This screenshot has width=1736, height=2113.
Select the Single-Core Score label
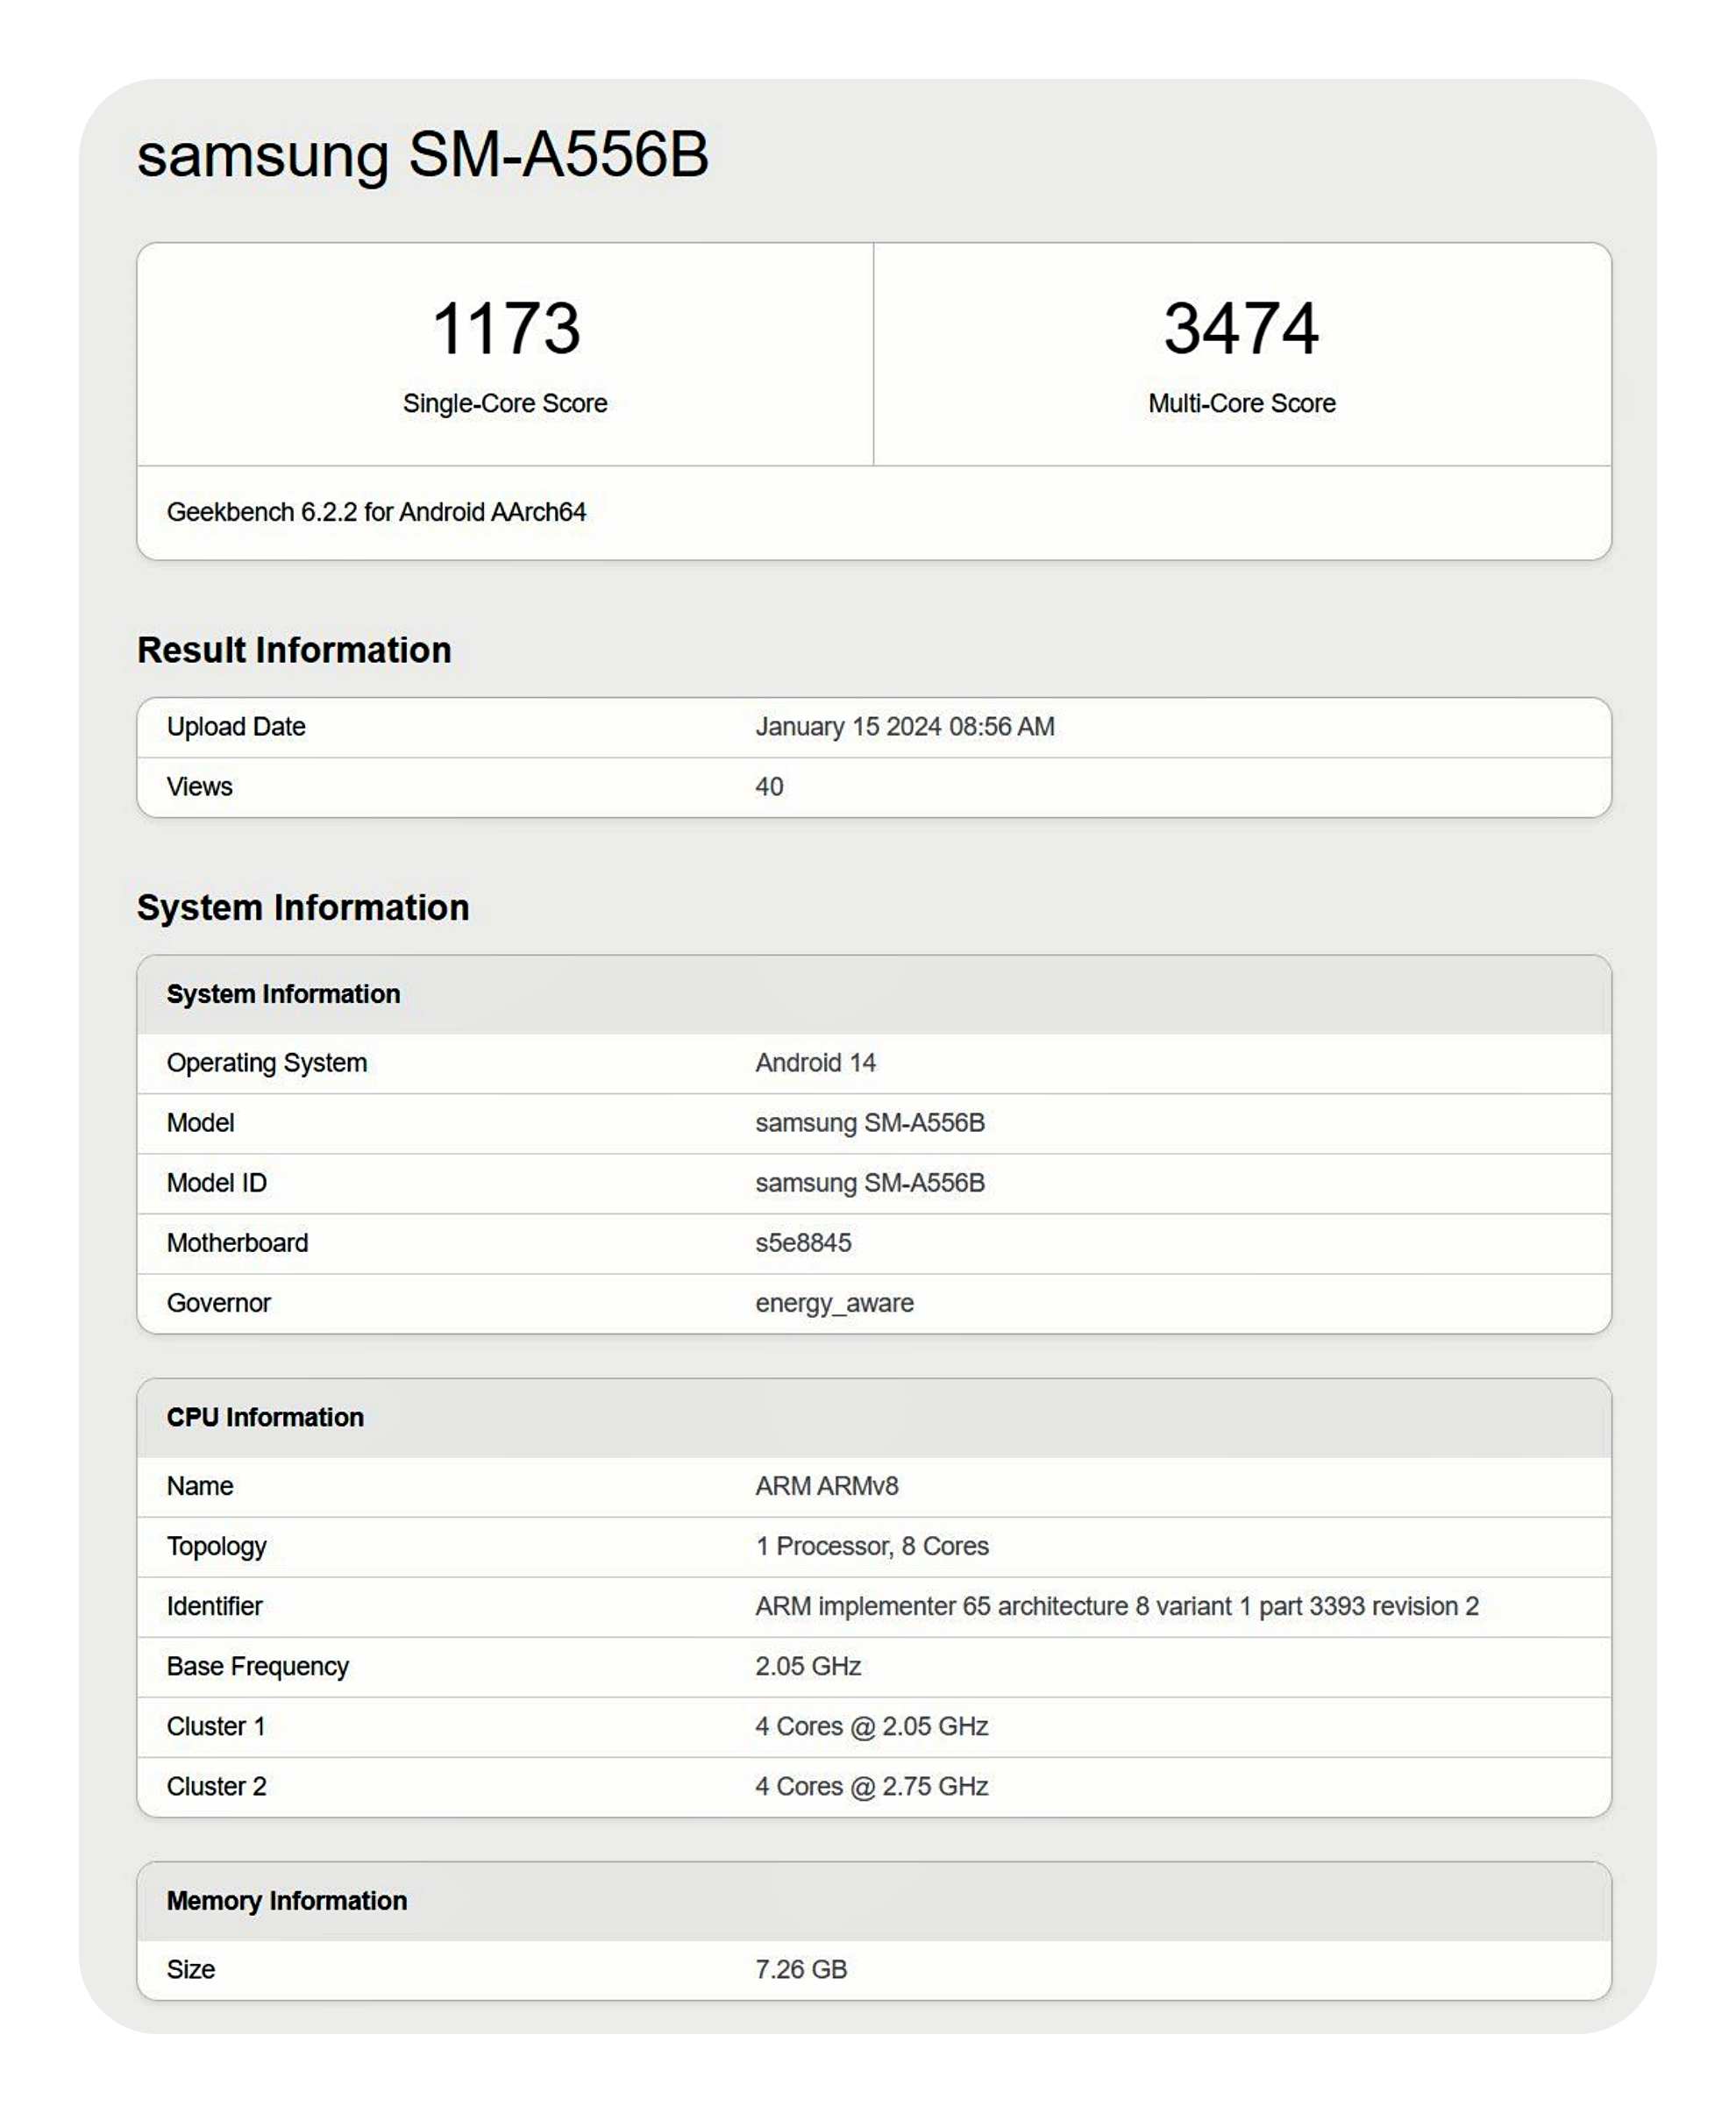click(x=505, y=403)
